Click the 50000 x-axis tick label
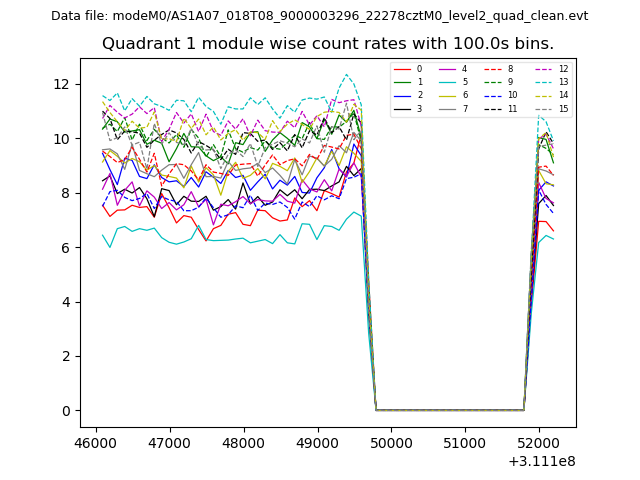Viewport: 640px width, 480px height. pyautogui.click(x=390, y=442)
